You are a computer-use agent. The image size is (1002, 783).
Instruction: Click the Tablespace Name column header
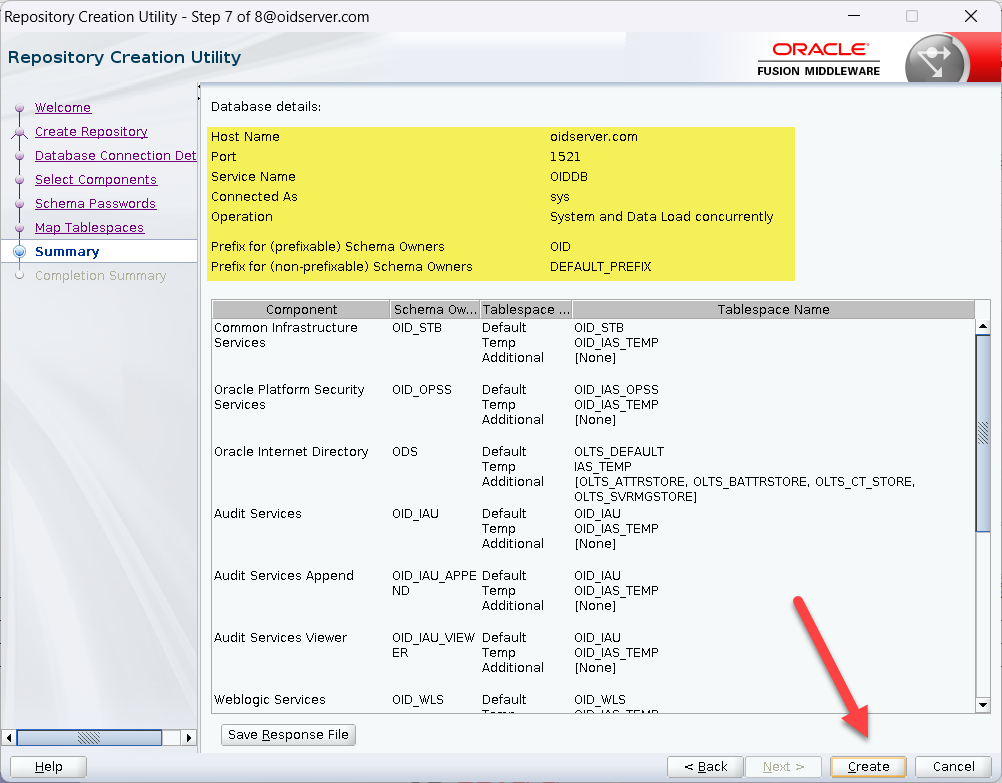pyautogui.click(x=772, y=310)
